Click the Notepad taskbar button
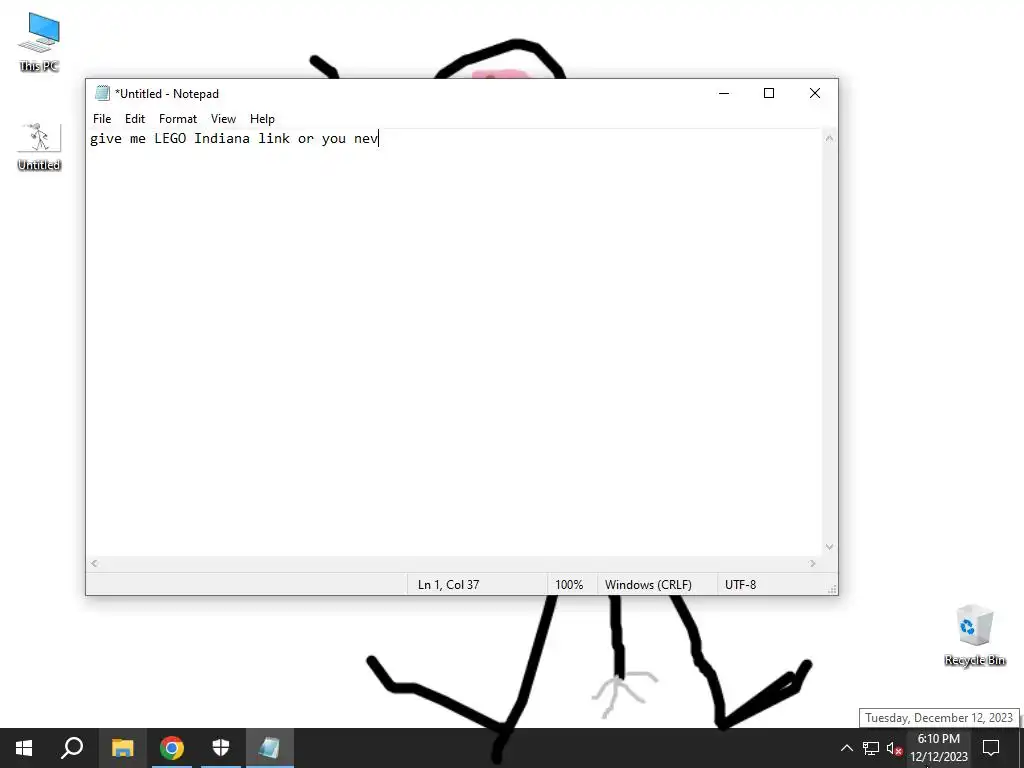 tap(270, 748)
